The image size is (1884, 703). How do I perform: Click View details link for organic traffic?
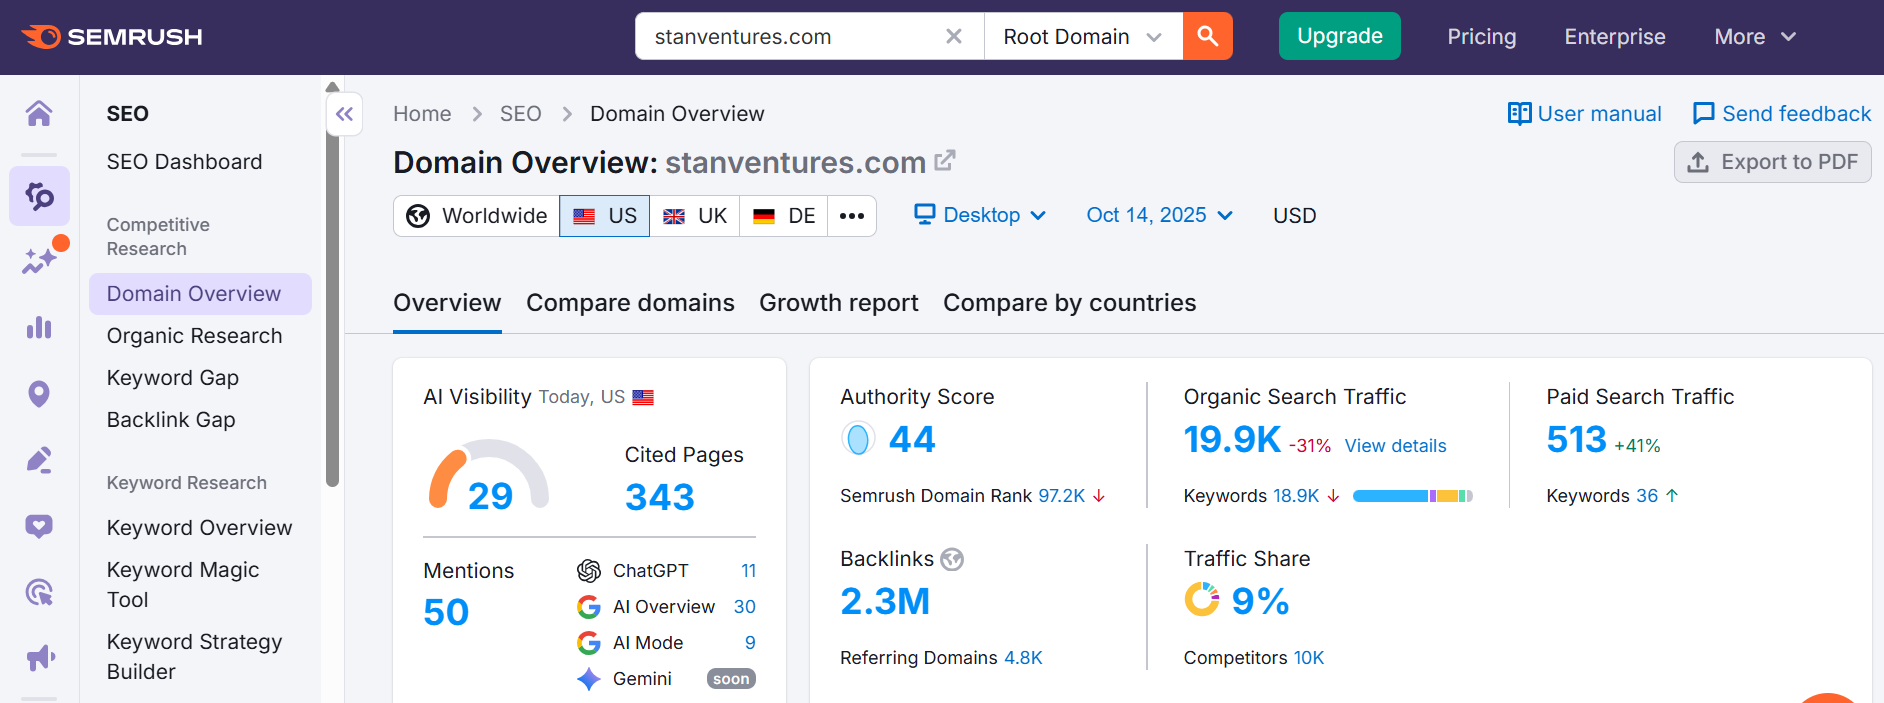(x=1395, y=446)
